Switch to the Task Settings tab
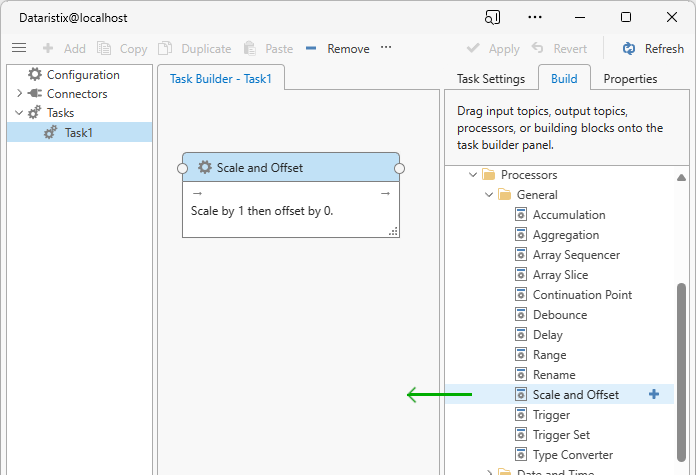The width and height of the screenshot is (696, 475). [490, 79]
